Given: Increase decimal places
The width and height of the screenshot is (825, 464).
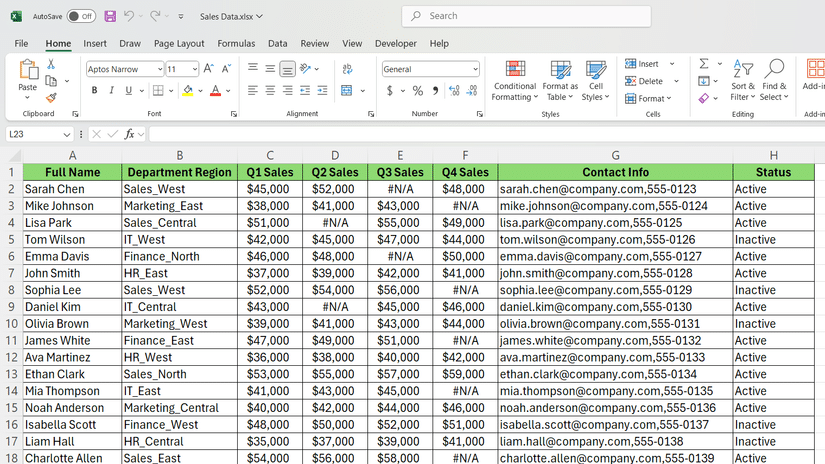Looking at the screenshot, I should 455,91.
